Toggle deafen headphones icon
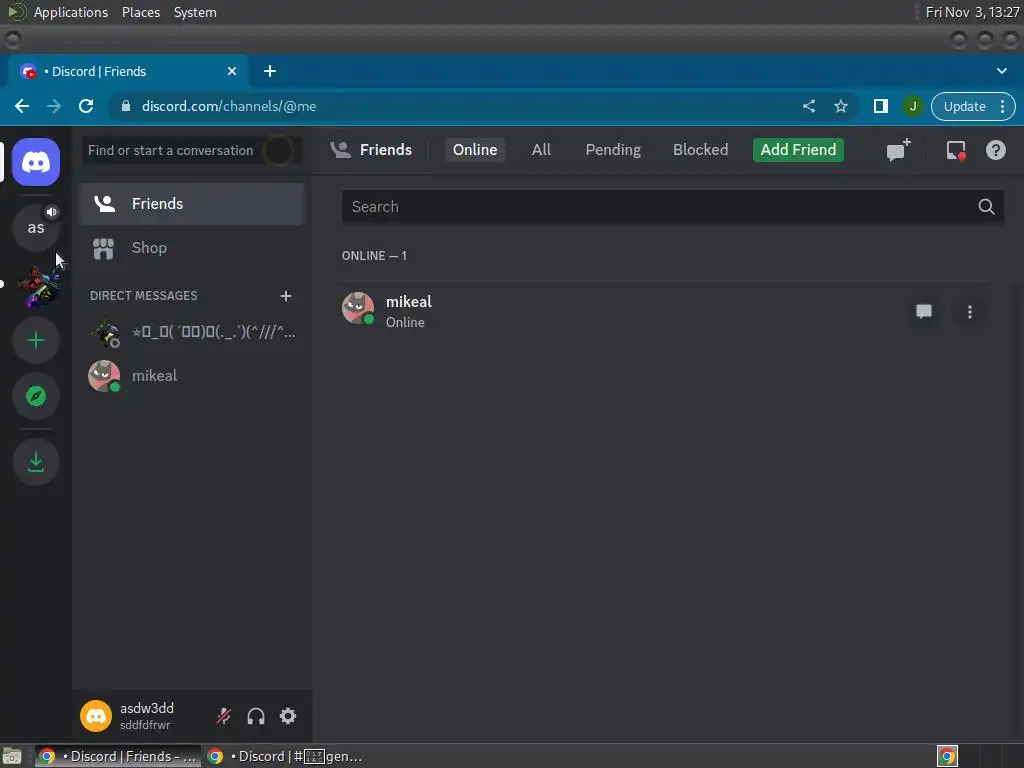 coord(256,716)
